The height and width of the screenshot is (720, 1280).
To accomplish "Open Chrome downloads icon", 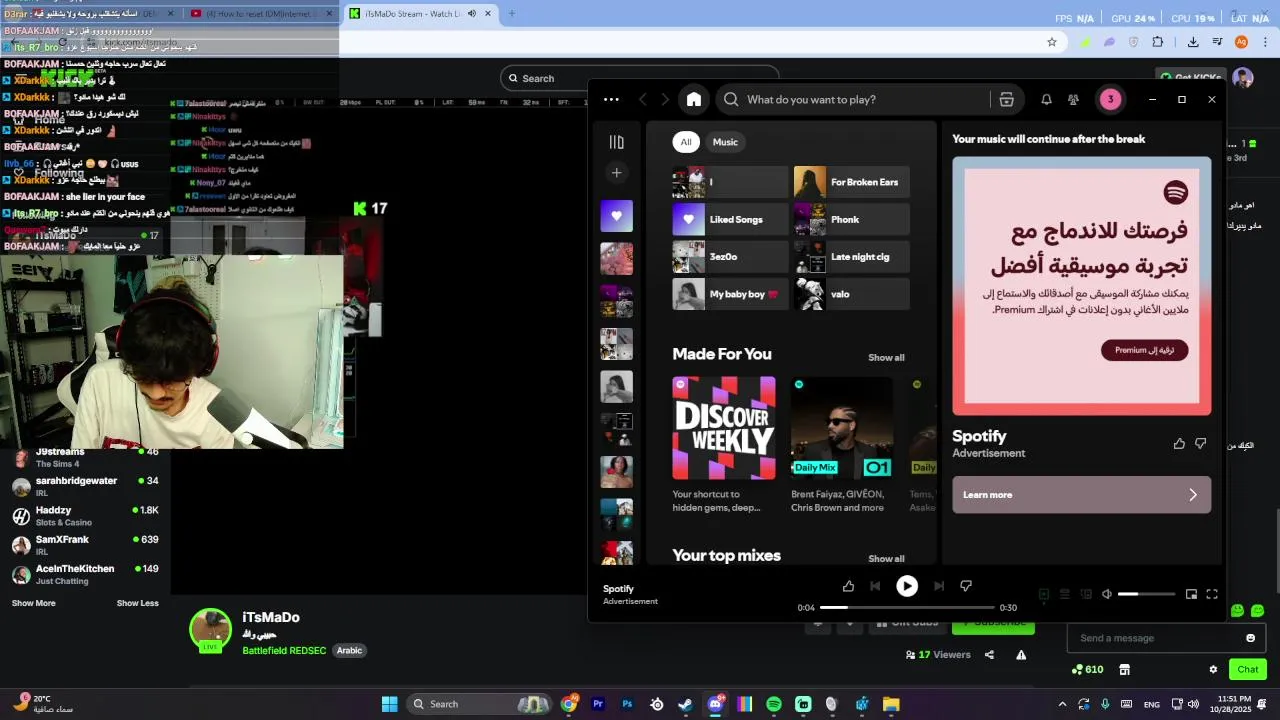I will point(1193,42).
